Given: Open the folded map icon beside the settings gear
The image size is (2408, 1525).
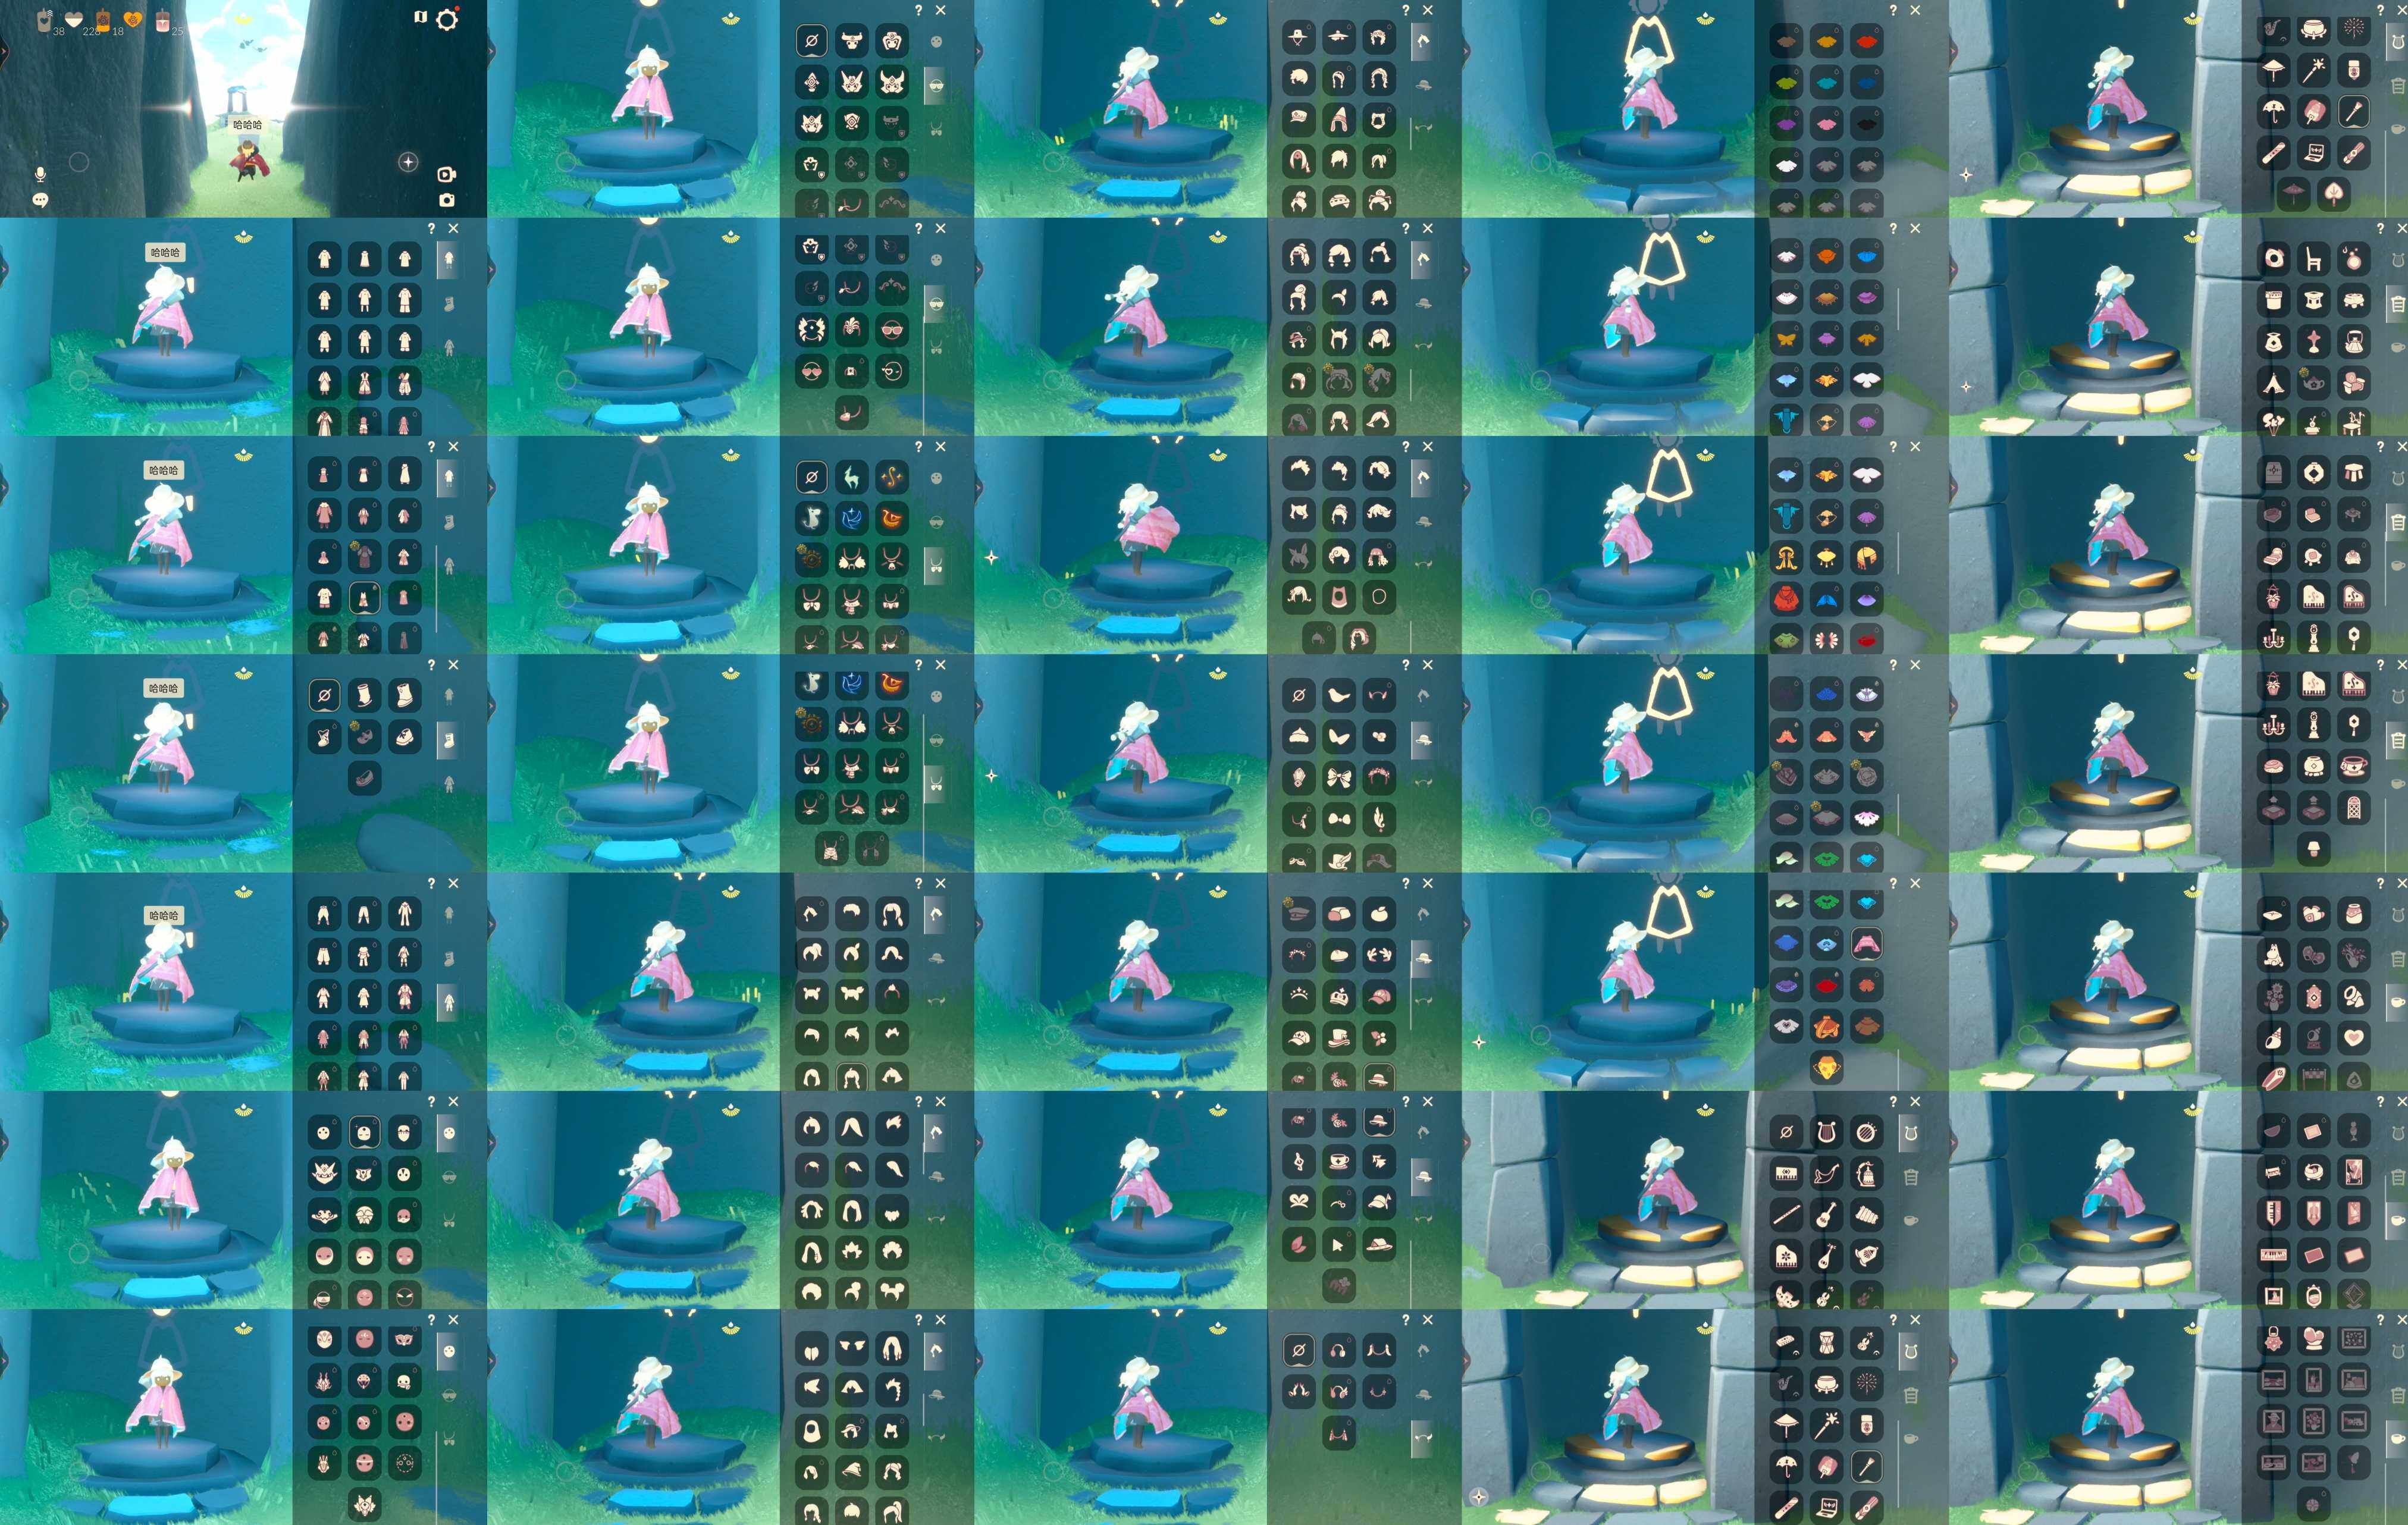Looking at the screenshot, I should 420,17.
